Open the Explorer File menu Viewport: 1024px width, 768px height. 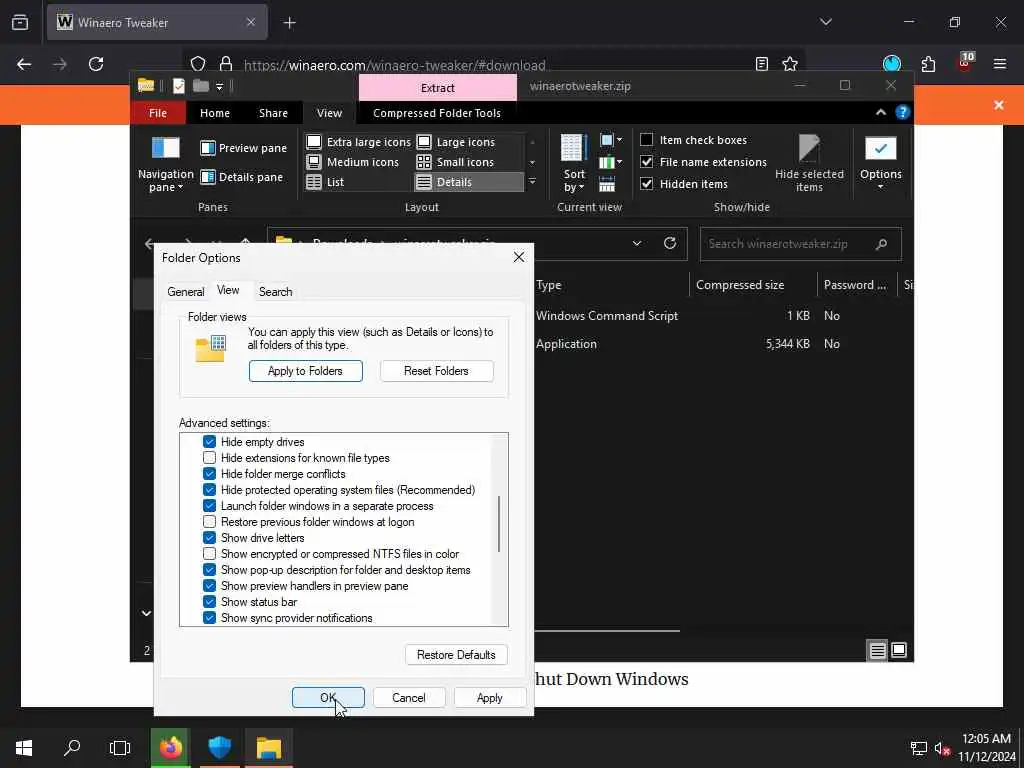tap(157, 113)
